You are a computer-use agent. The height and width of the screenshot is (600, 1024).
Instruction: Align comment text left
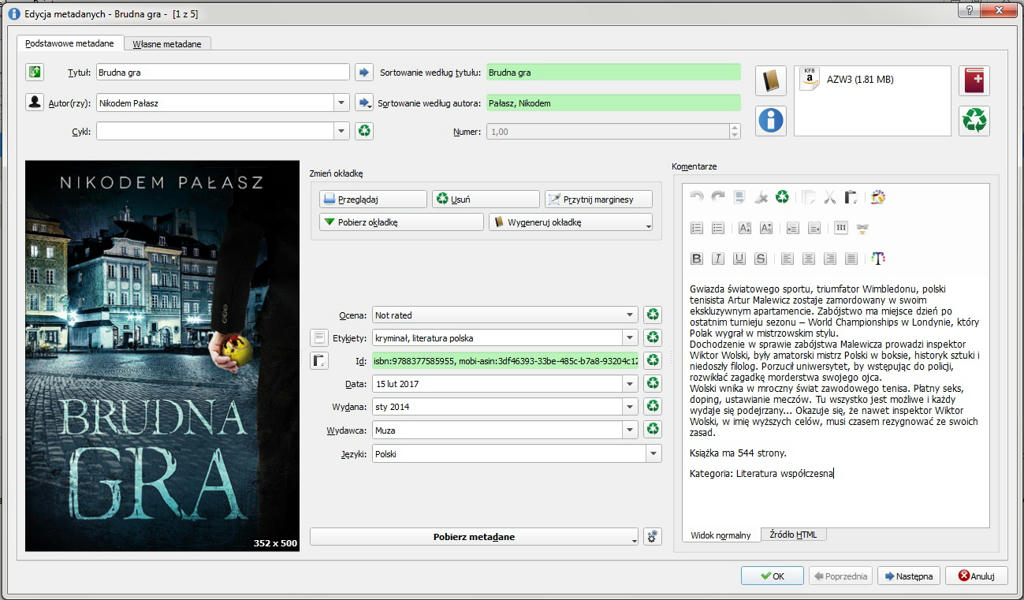pos(788,259)
